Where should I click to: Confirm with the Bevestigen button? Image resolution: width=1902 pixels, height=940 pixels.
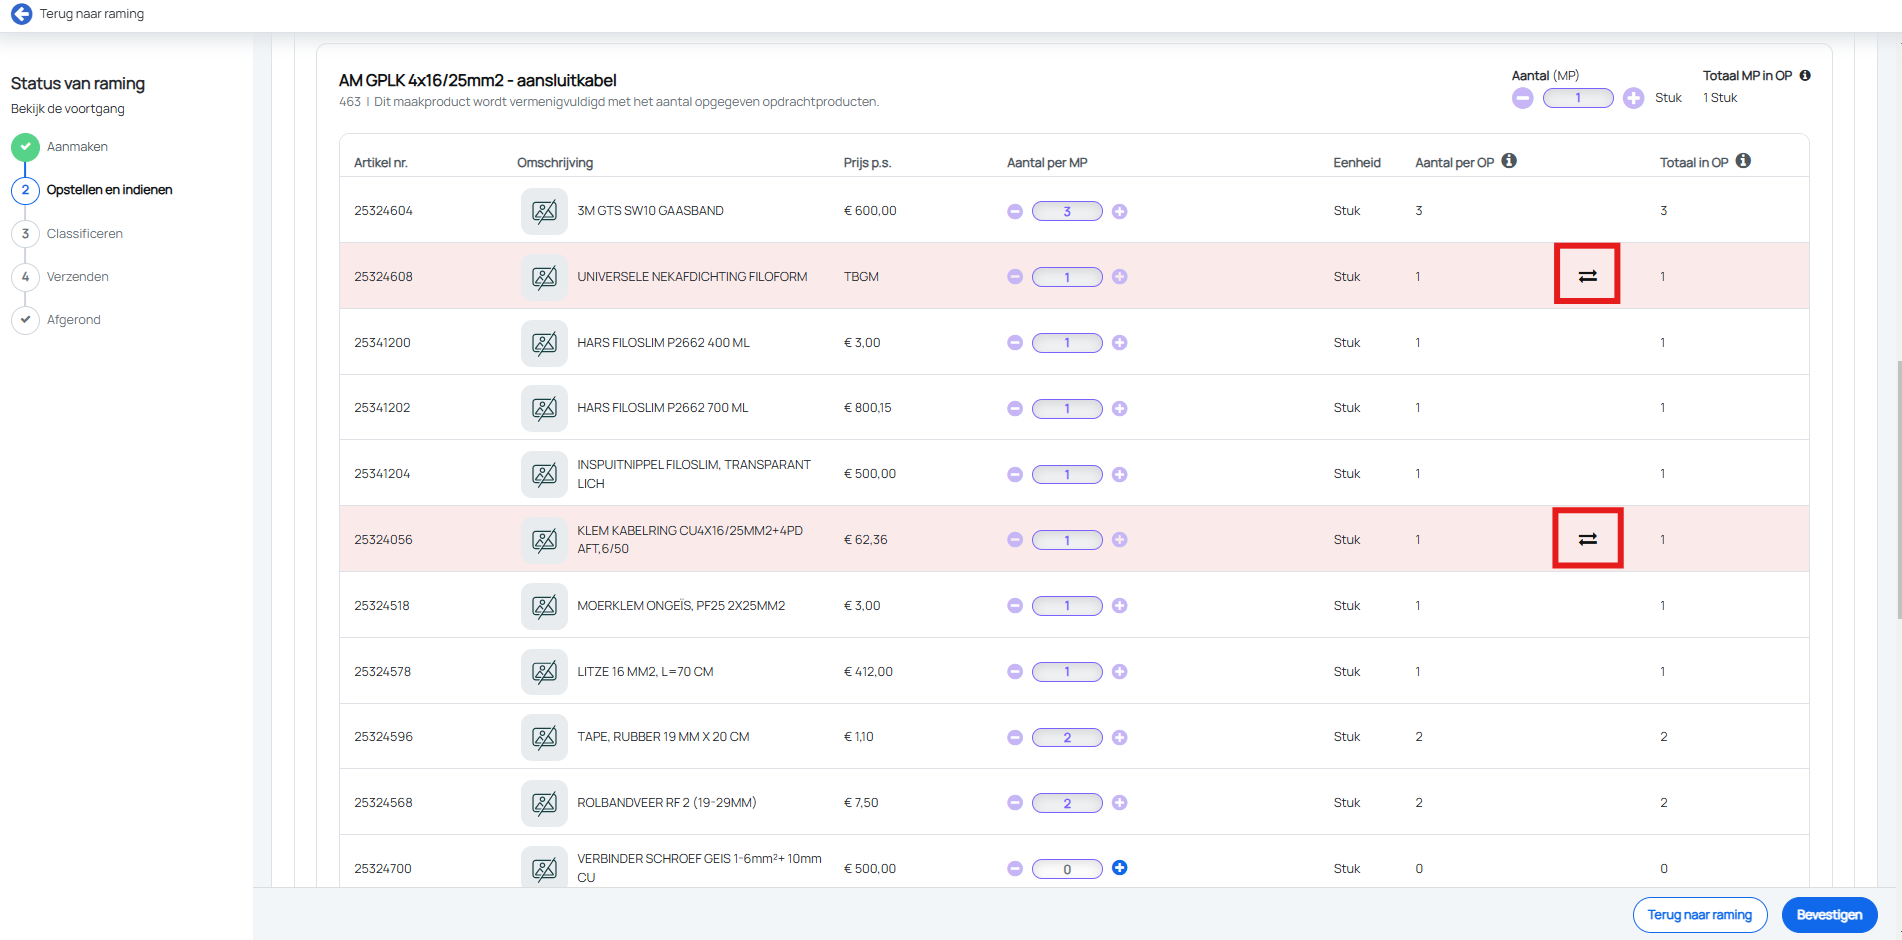pos(1829,915)
